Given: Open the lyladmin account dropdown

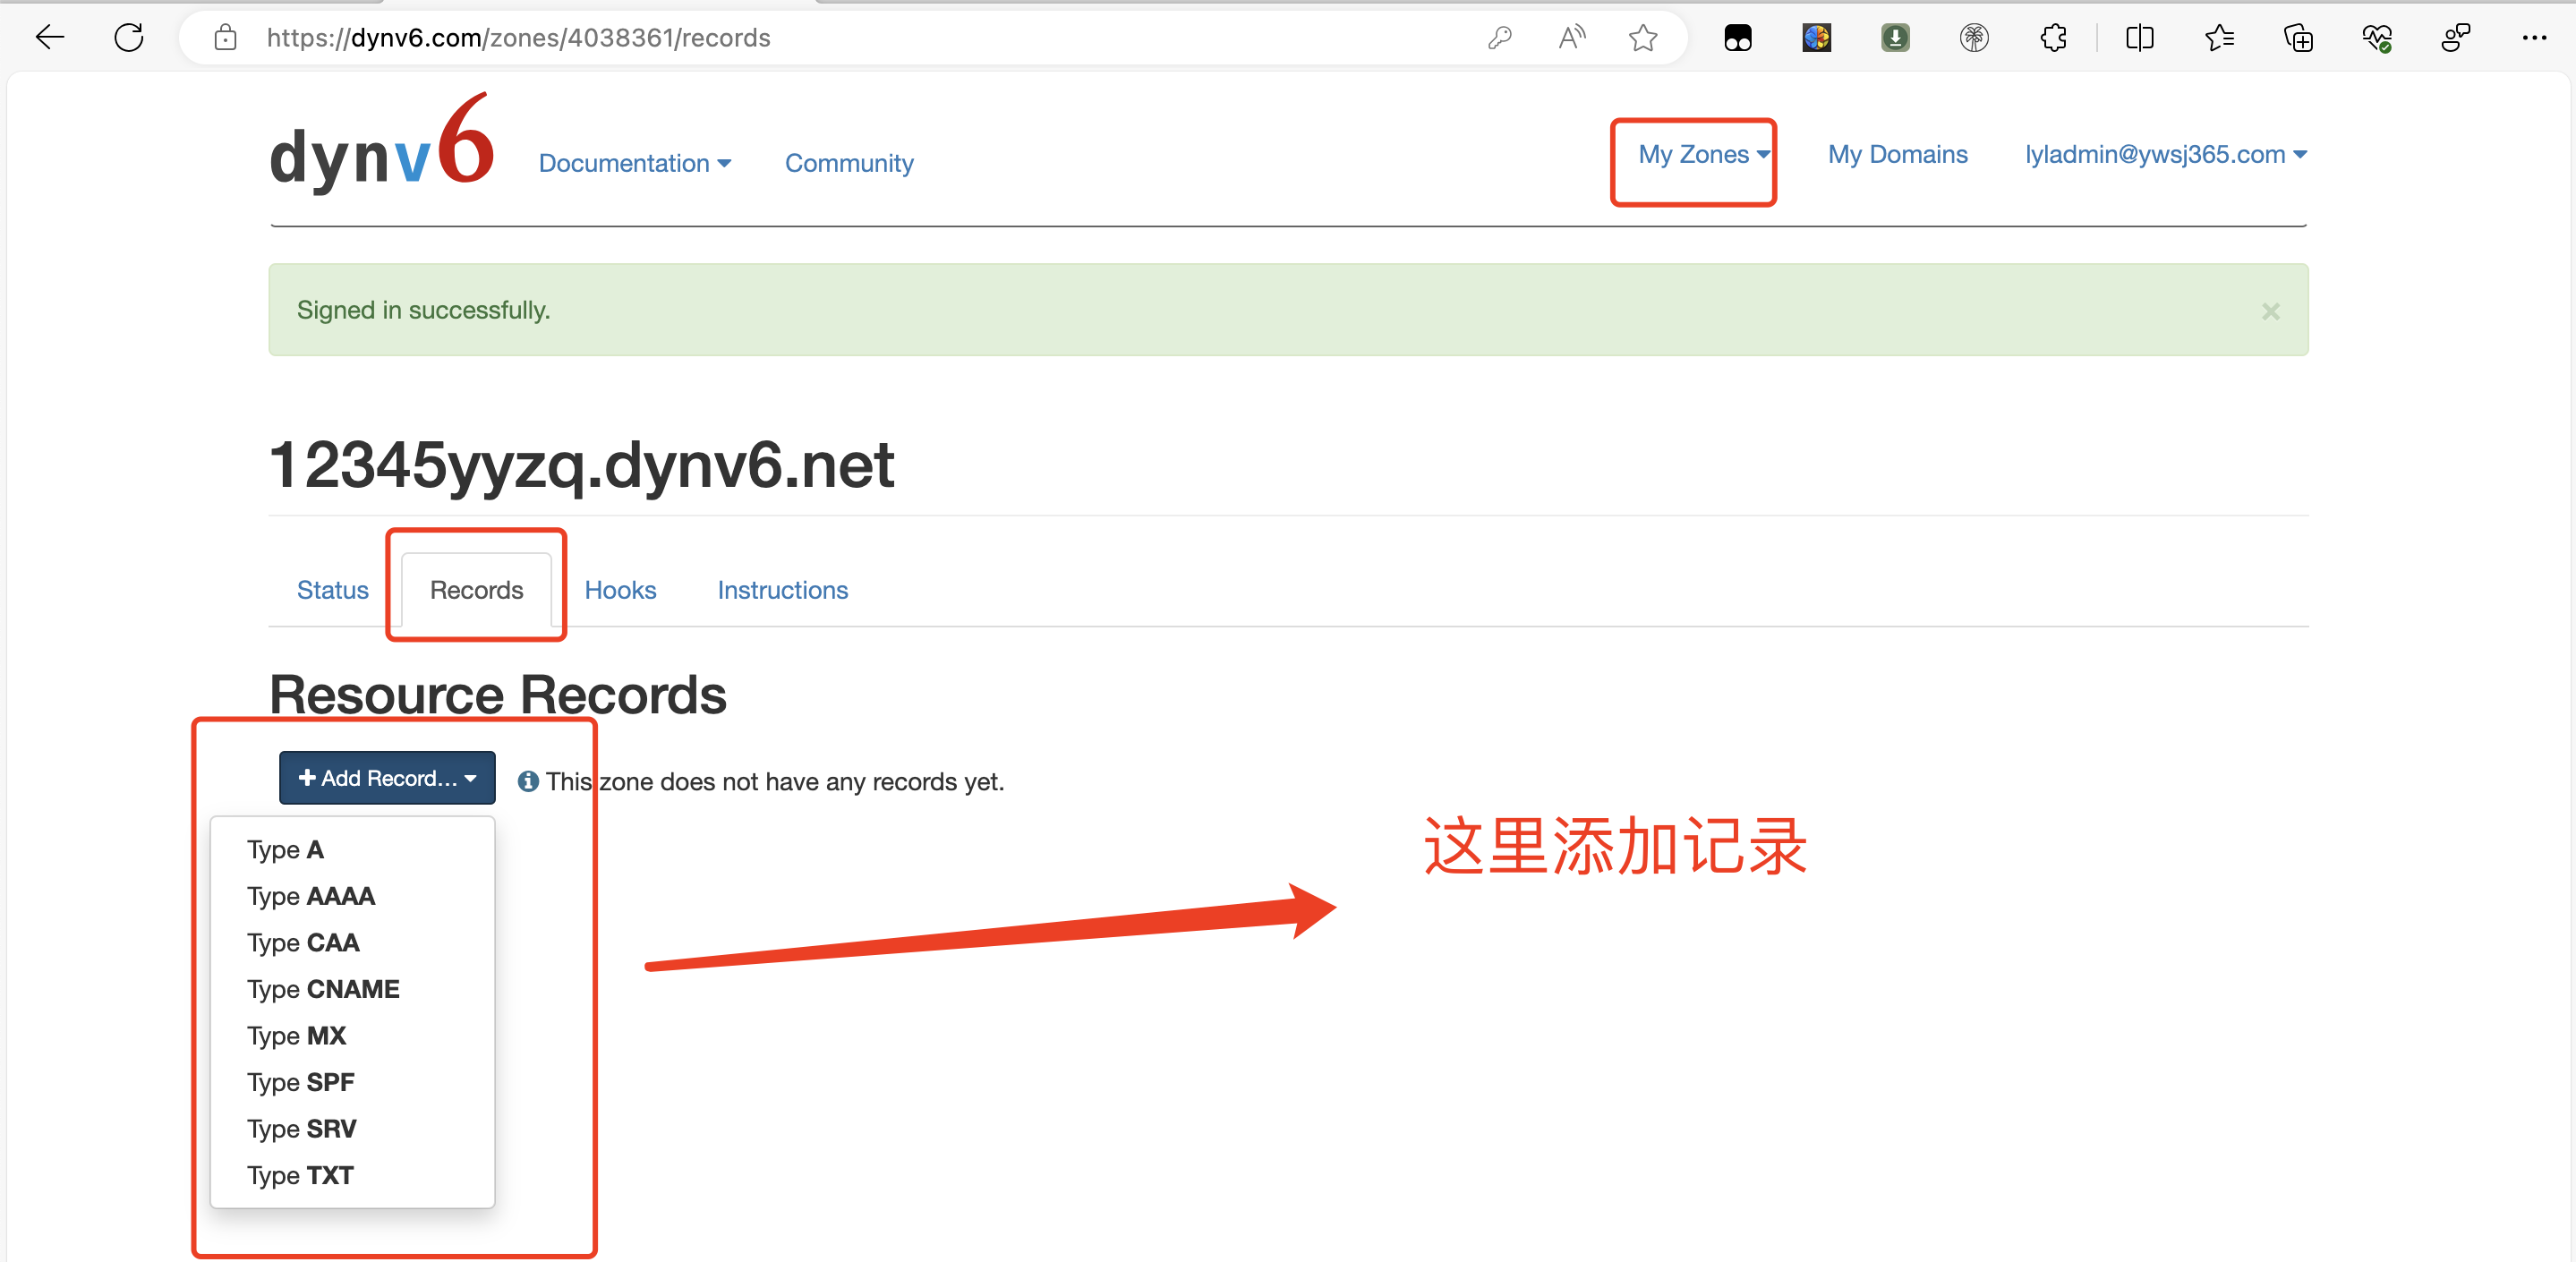Looking at the screenshot, I should pyautogui.click(x=2165, y=154).
